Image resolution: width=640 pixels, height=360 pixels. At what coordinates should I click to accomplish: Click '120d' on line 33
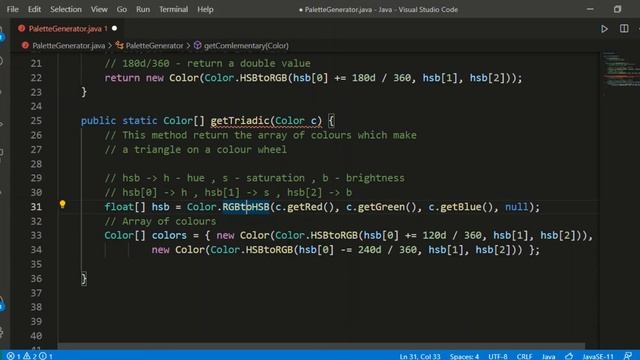coord(434,236)
